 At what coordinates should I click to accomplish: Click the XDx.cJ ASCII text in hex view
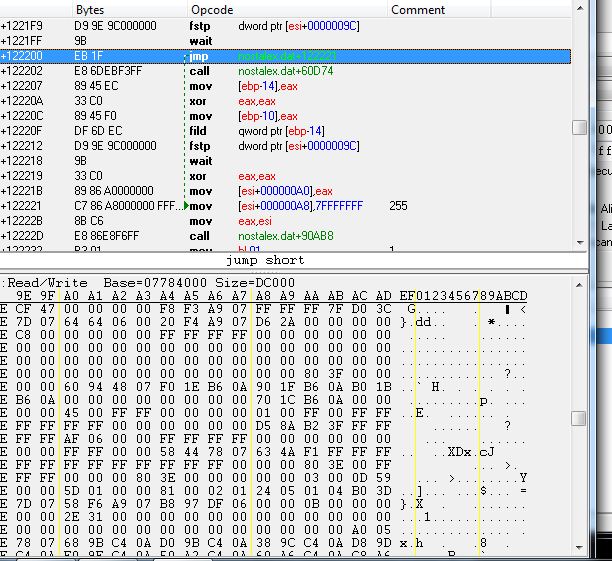click(469, 451)
